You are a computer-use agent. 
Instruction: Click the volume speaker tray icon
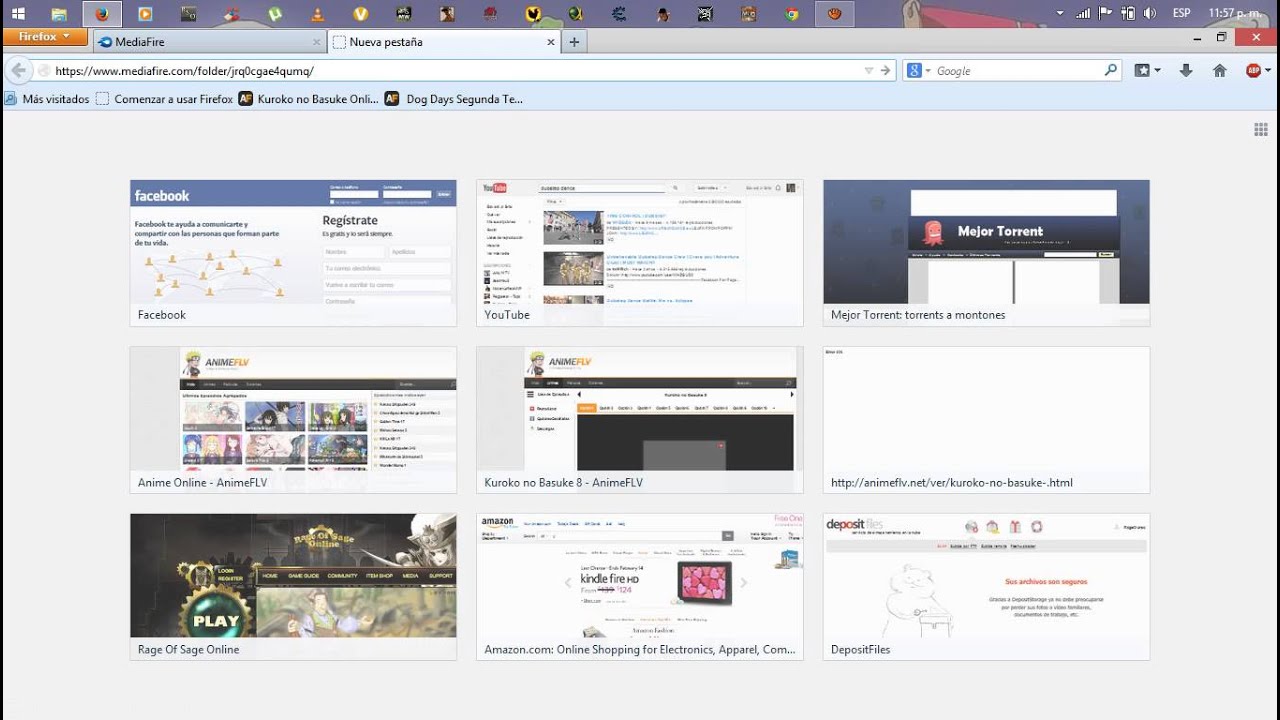point(1150,13)
